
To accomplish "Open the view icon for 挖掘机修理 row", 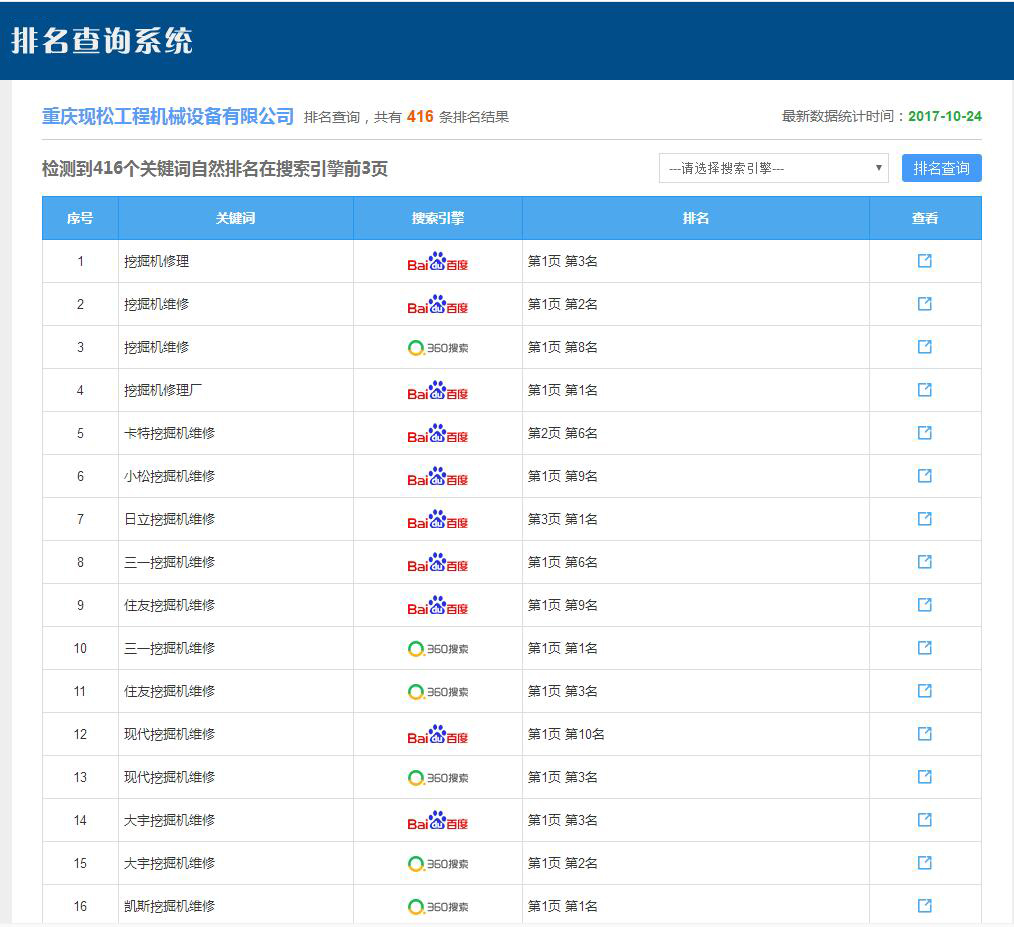I will coord(925,261).
